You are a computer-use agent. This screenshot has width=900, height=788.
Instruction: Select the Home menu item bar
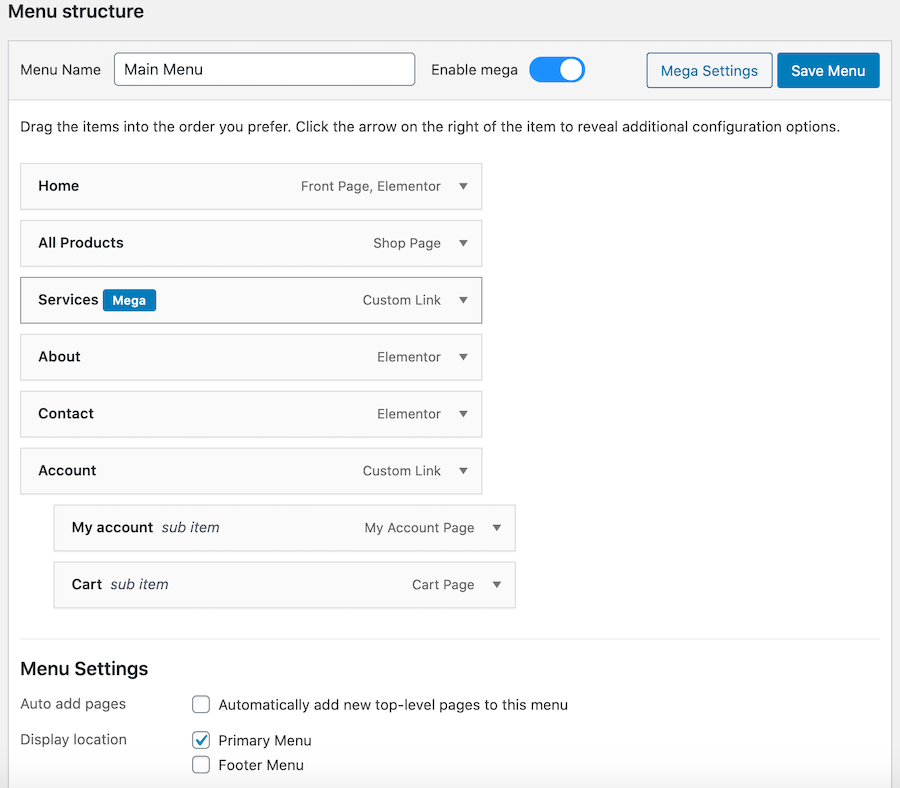pos(180,186)
